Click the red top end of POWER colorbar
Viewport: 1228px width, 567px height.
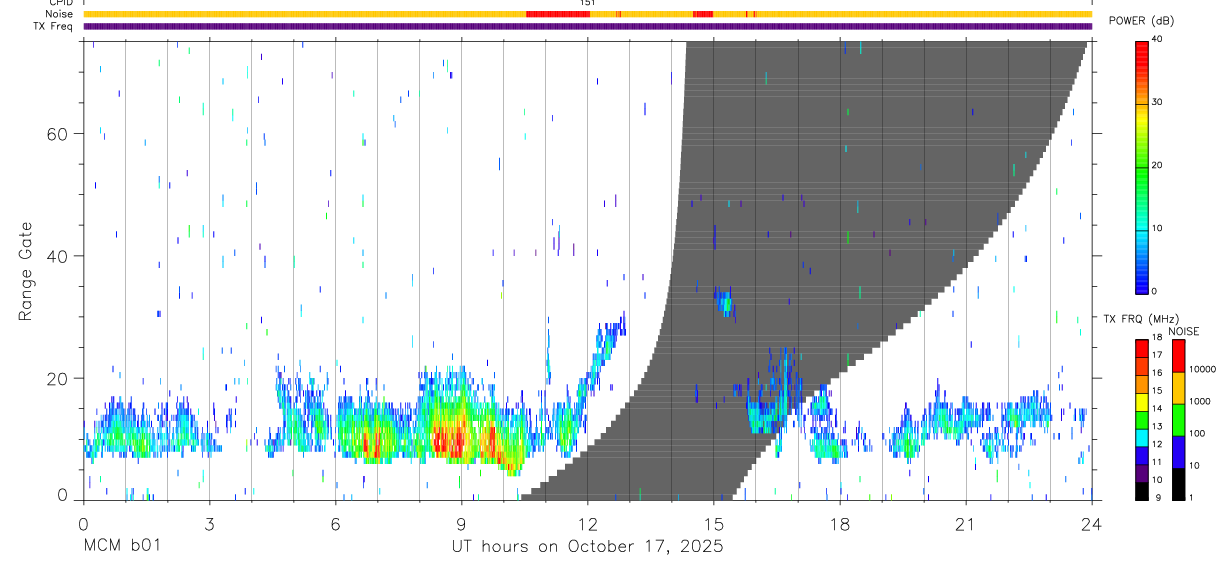(1142, 50)
